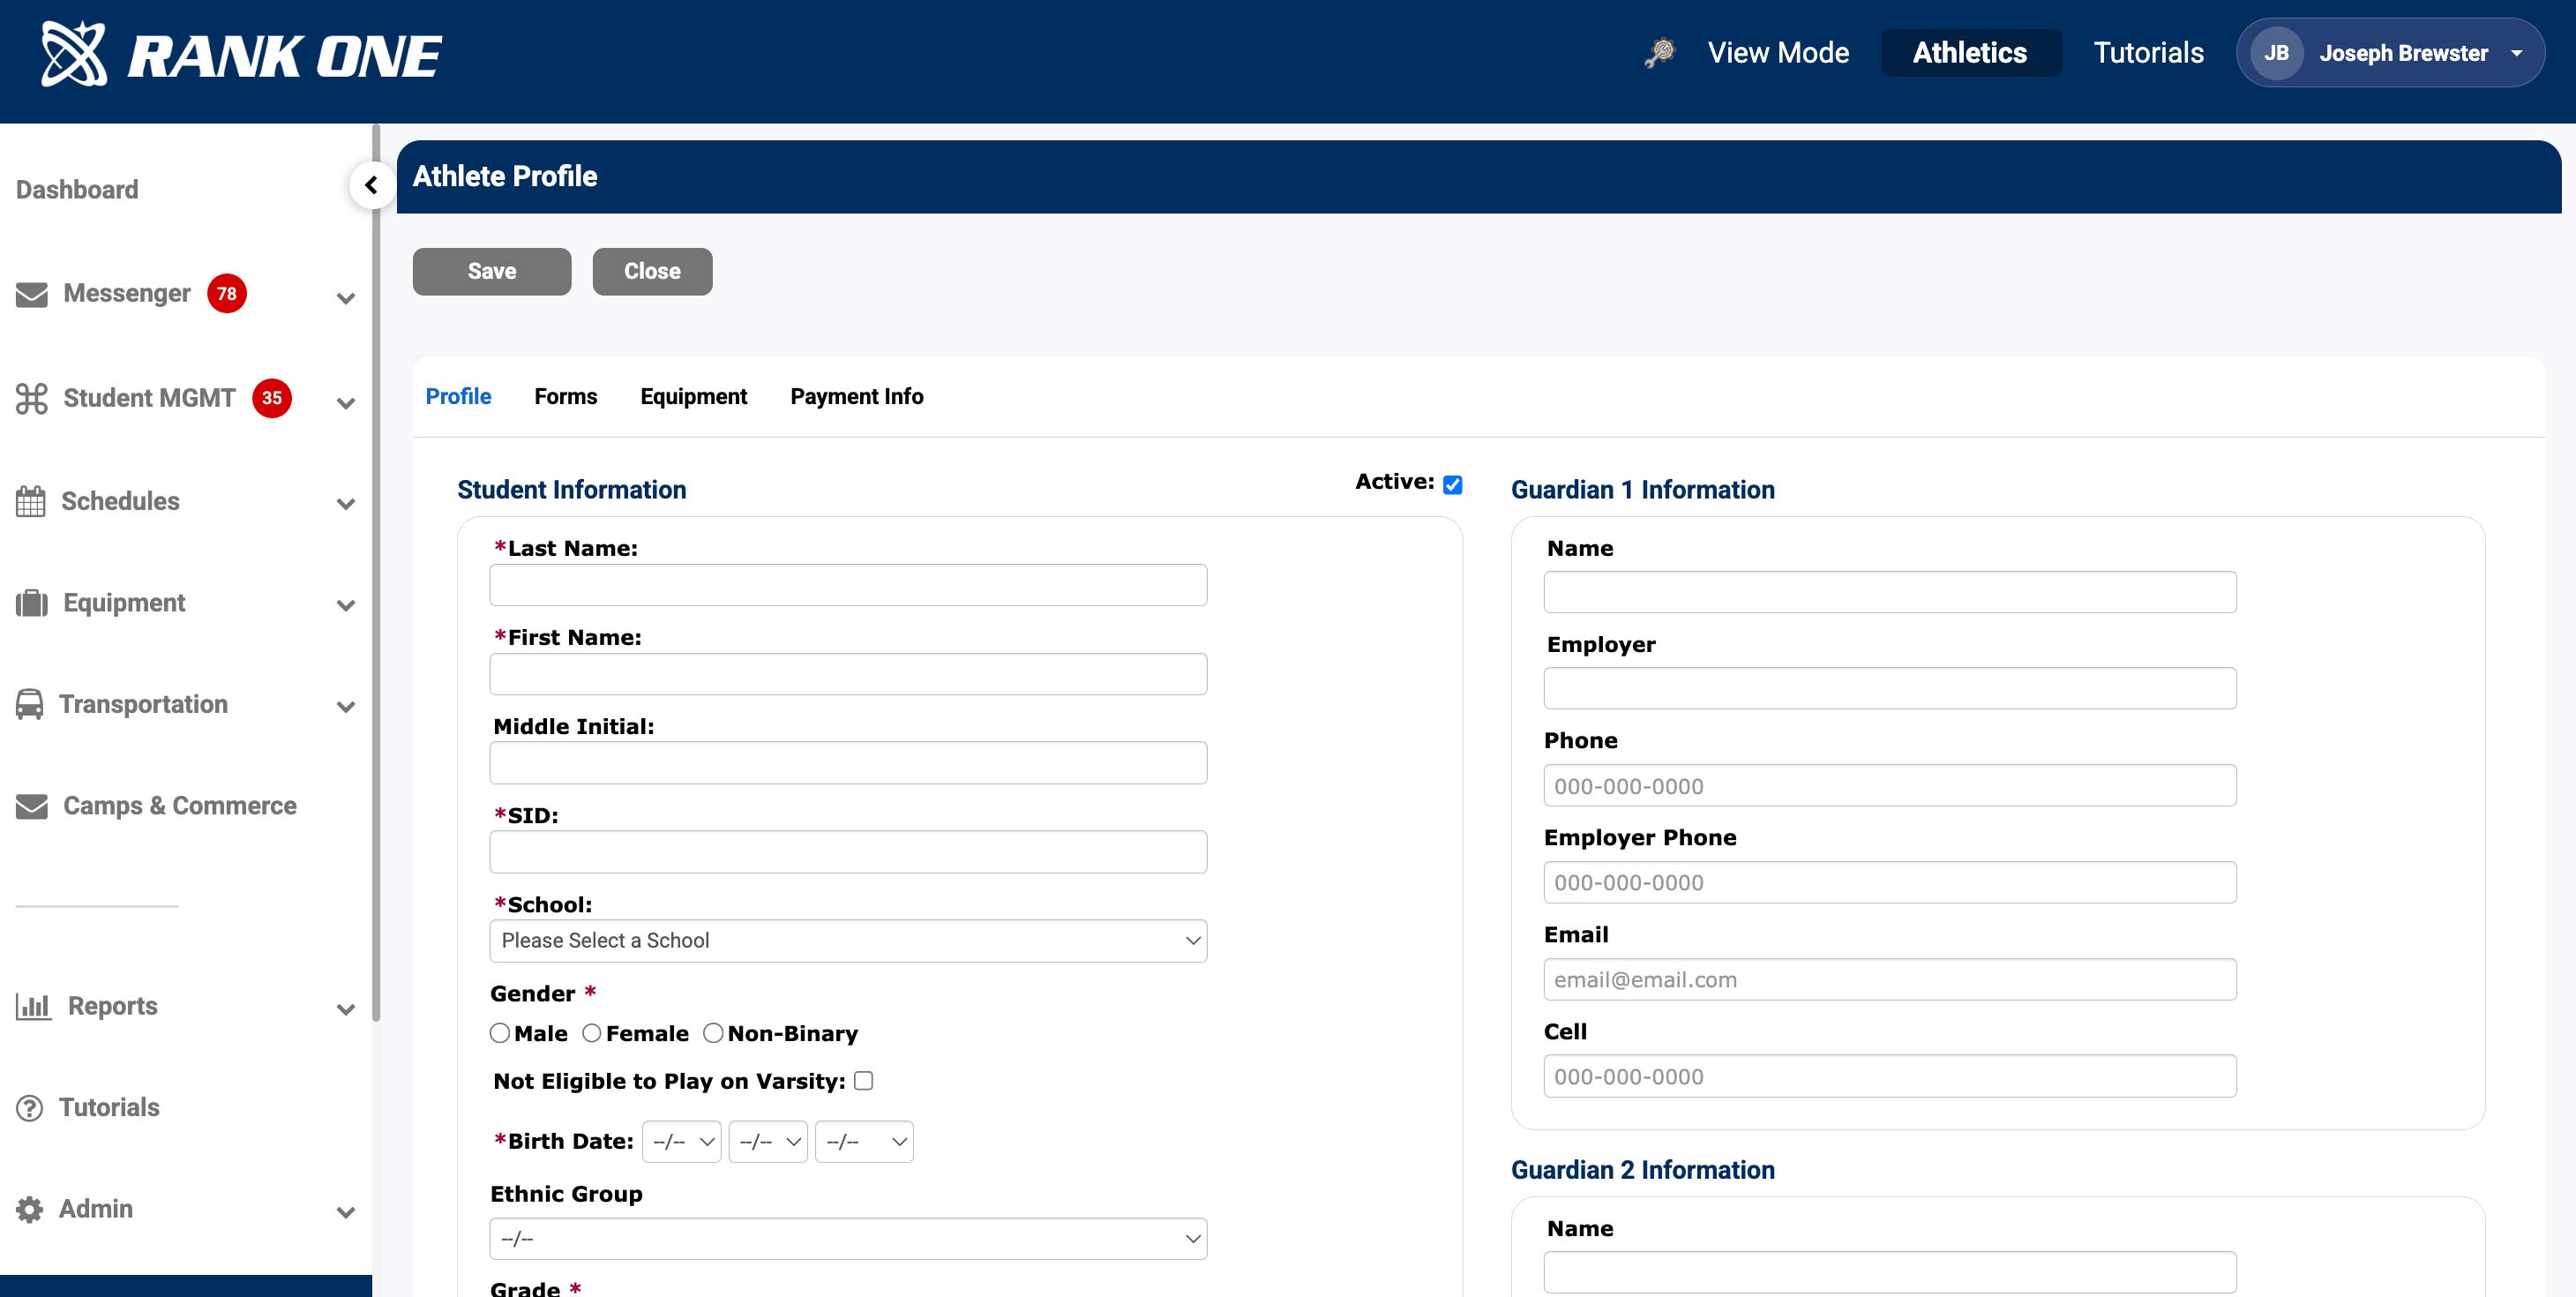Open the School selection dropdown
The image size is (2576, 1297).
pyautogui.click(x=848, y=940)
